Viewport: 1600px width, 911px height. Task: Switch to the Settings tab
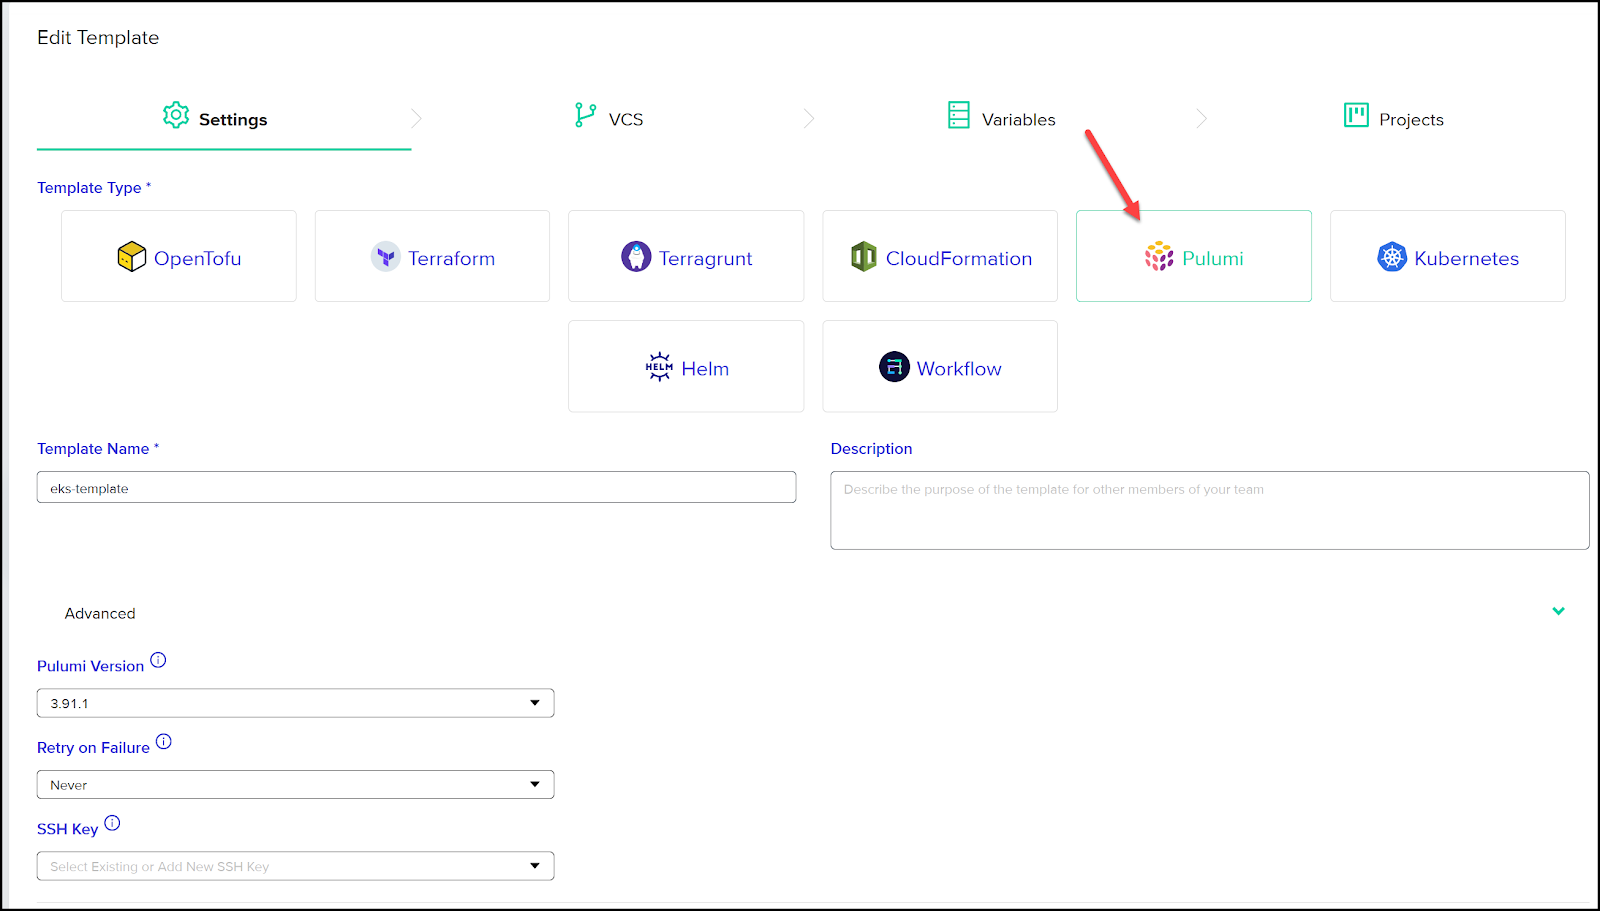(x=224, y=119)
